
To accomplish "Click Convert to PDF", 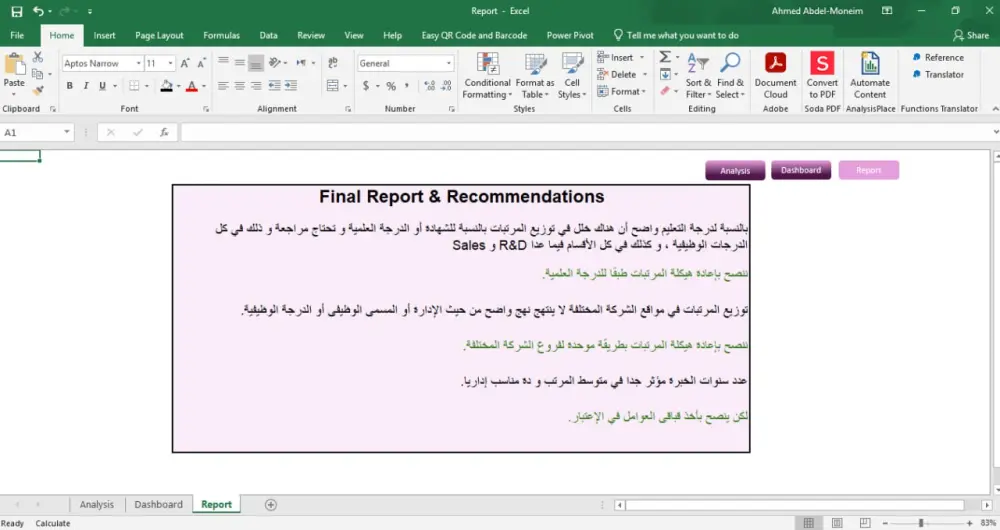I will click(x=822, y=76).
